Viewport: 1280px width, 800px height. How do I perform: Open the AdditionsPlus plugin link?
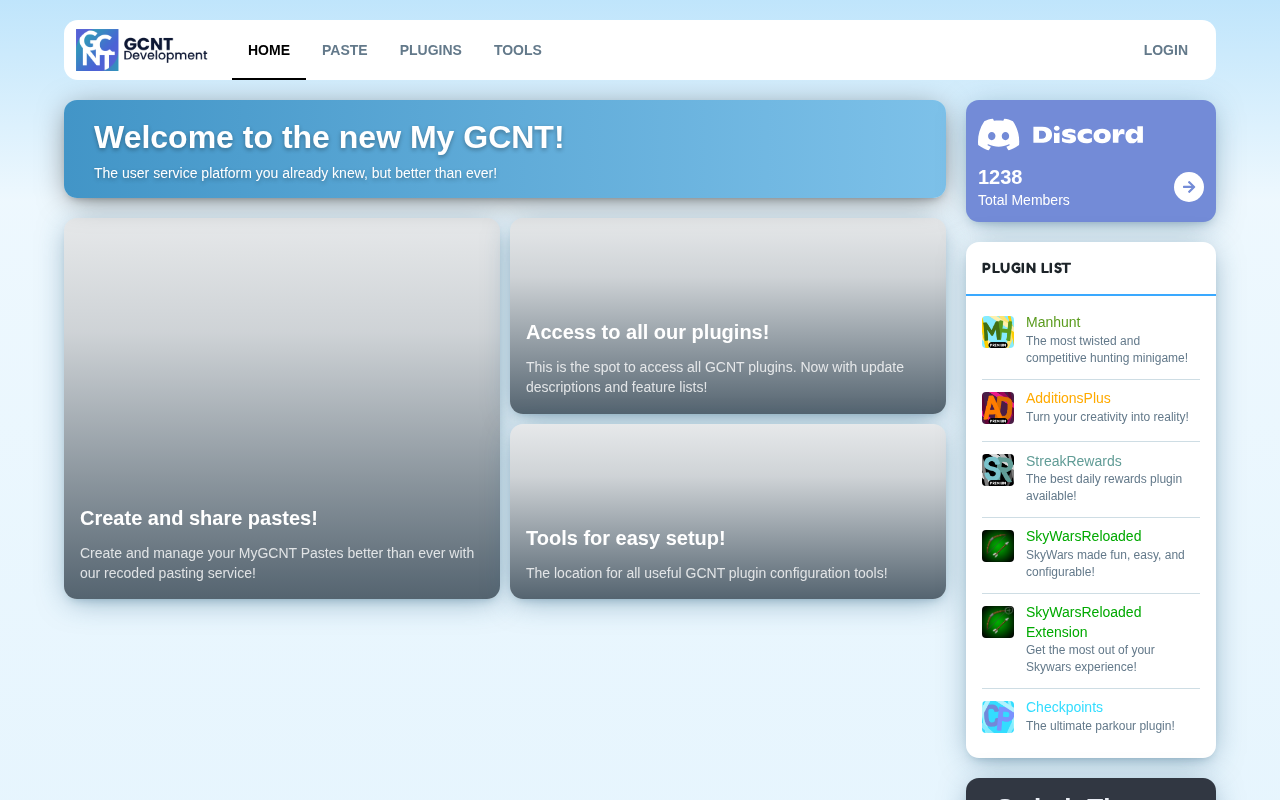1068,398
